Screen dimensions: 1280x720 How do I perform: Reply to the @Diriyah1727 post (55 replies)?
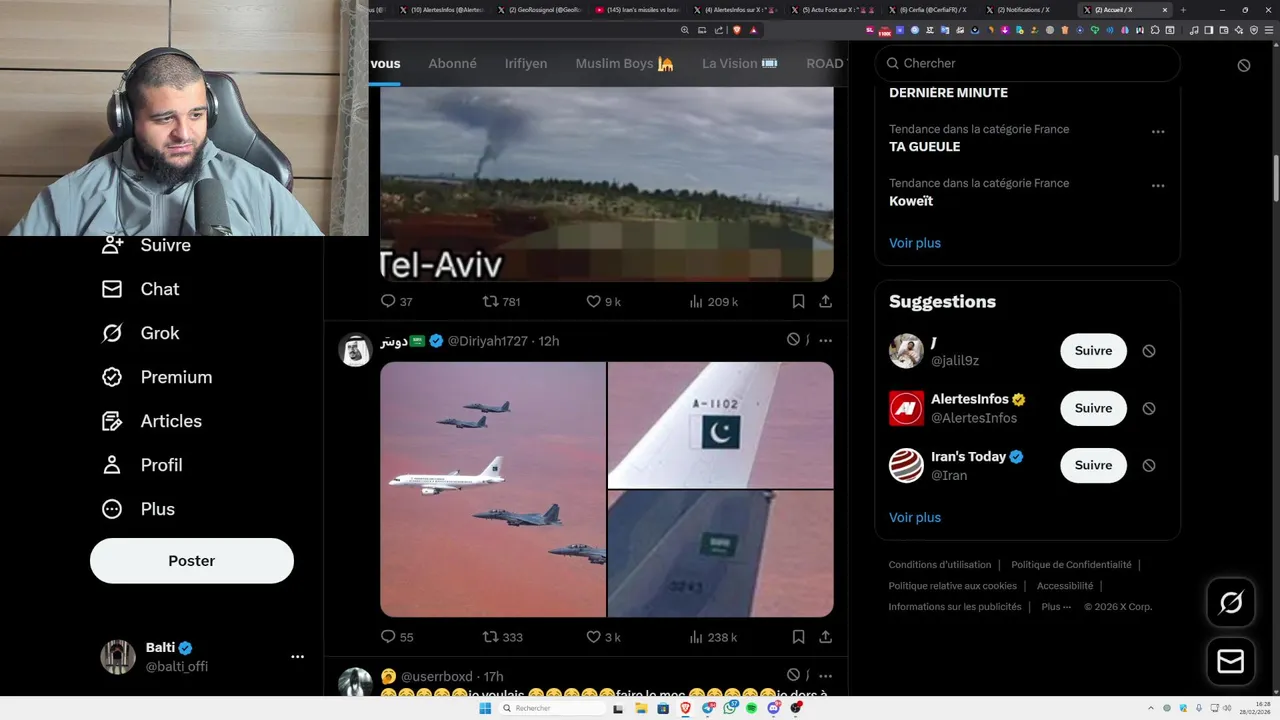[x=396, y=637]
